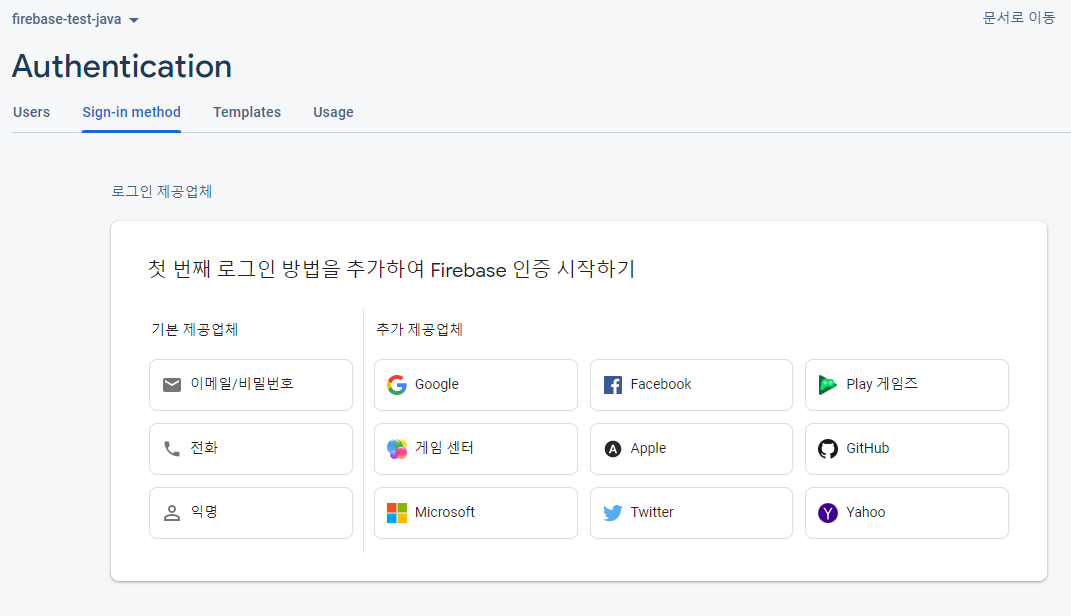Choose 이메일/비밀번호 provider text
The width and height of the screenshot is (1071, 616).
click(x=242, y=384)
